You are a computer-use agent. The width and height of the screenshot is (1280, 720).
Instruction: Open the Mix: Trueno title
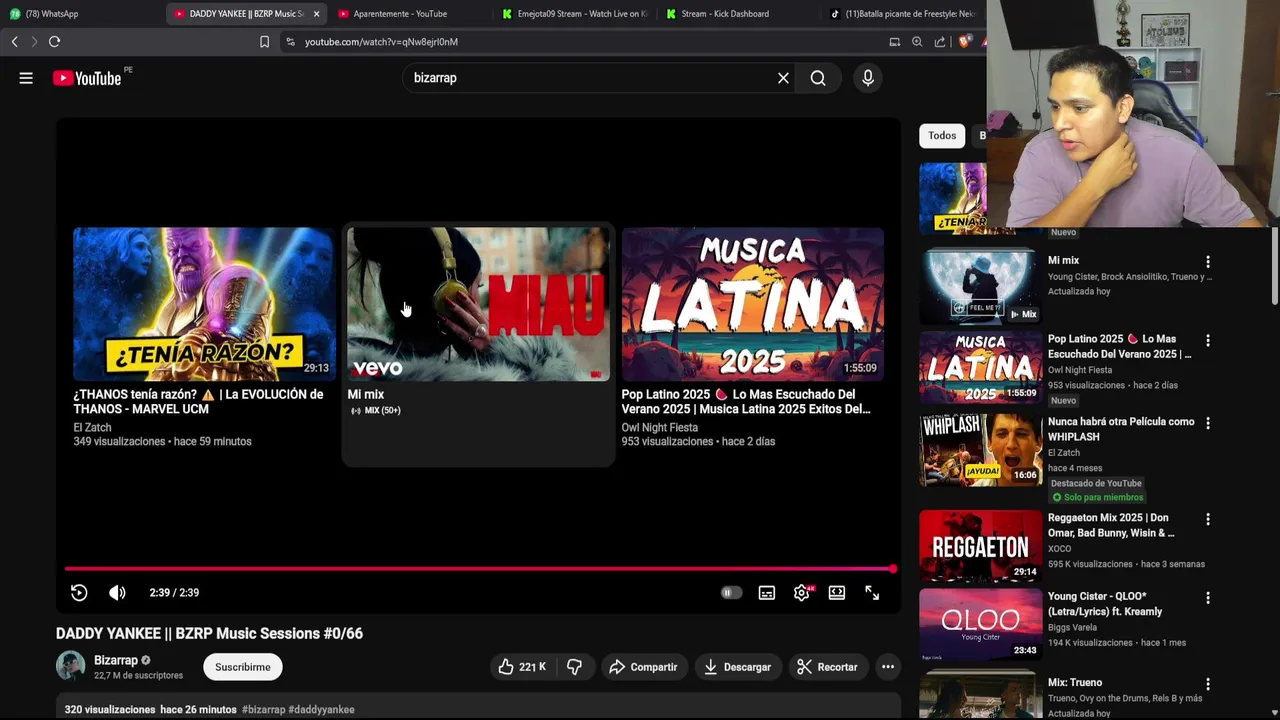click(1075, 683)
